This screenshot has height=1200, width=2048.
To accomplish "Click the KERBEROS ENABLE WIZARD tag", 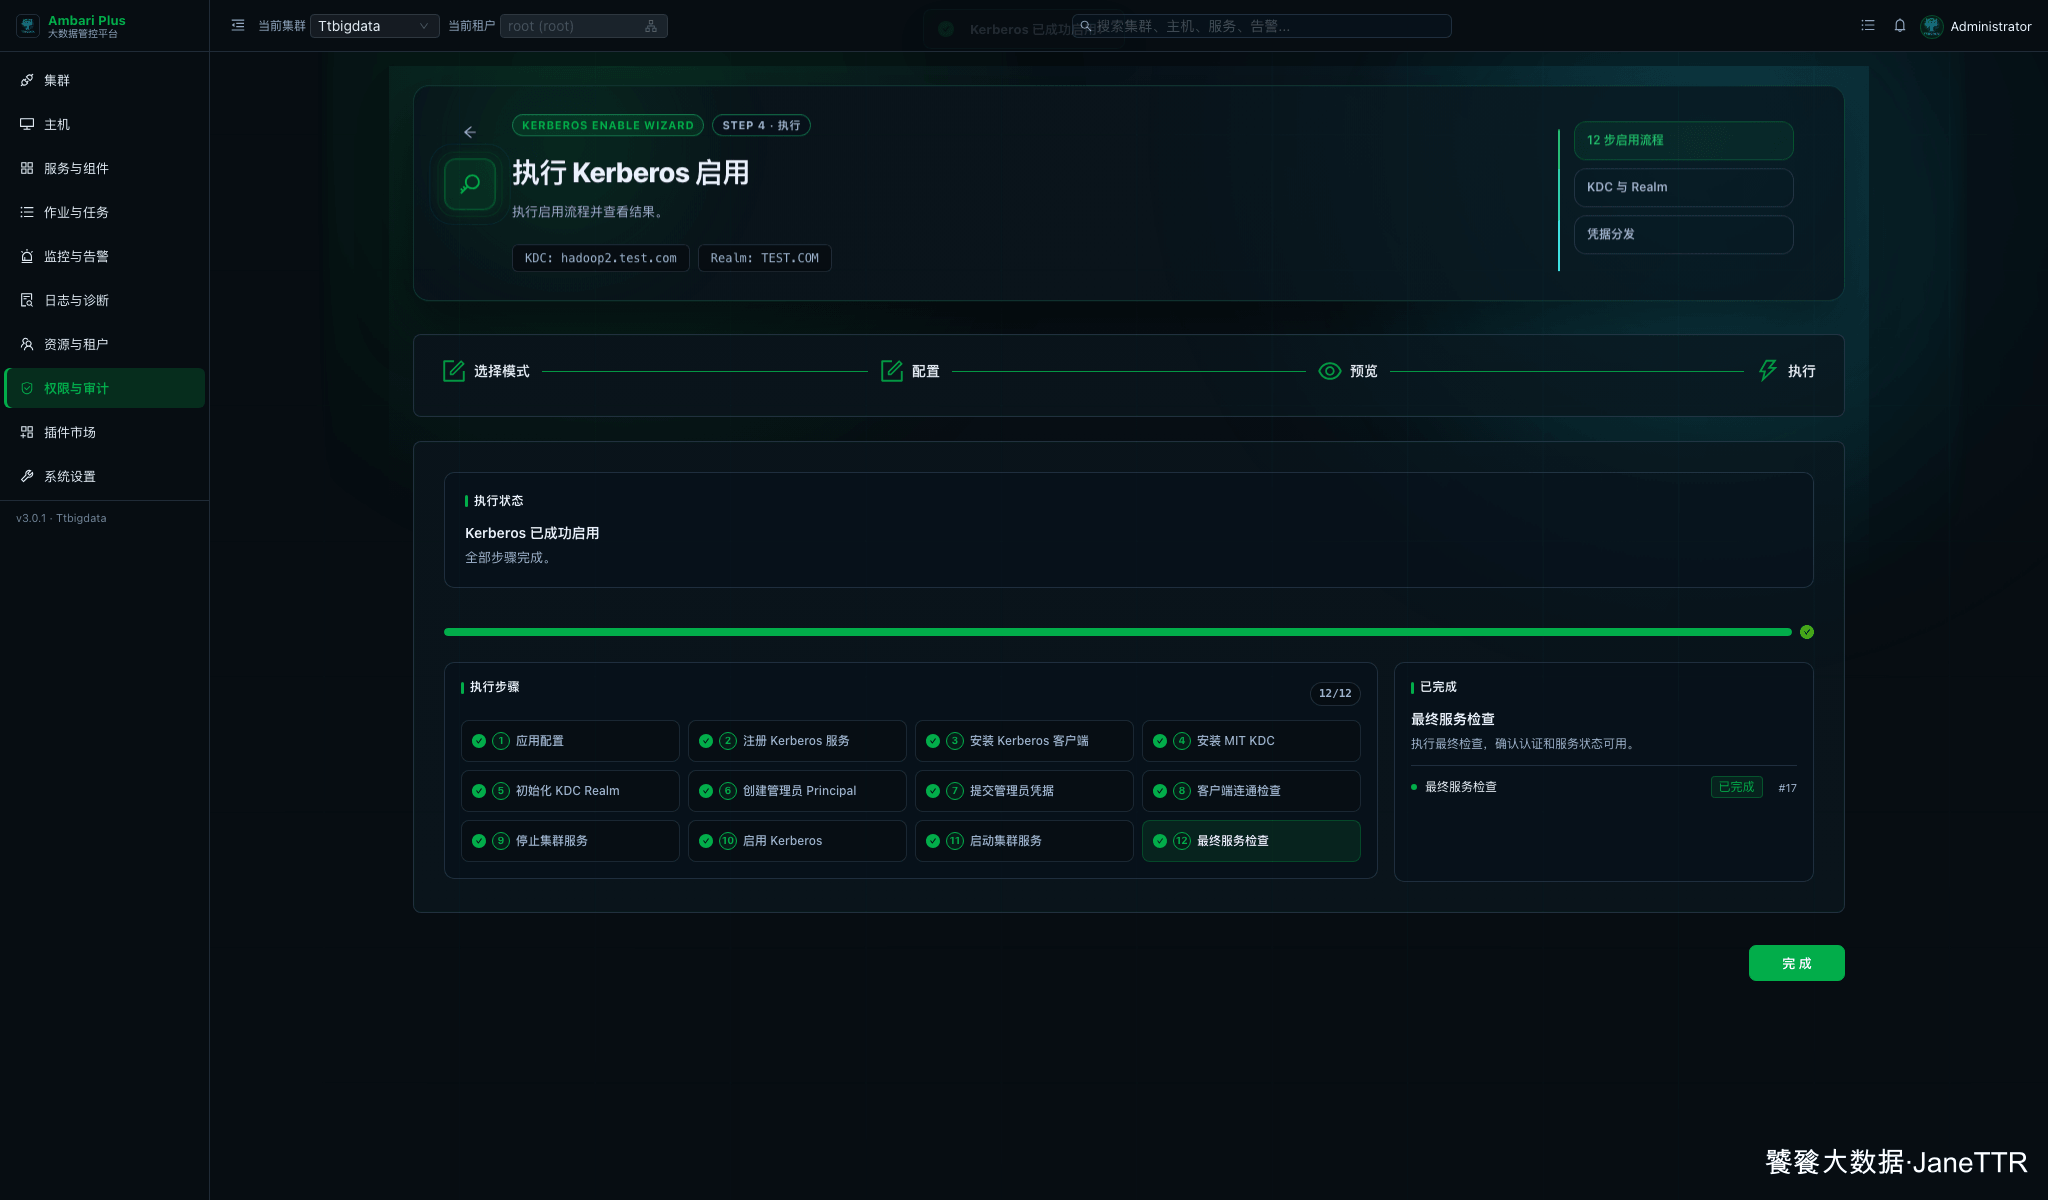I will (x=608, y=126).
